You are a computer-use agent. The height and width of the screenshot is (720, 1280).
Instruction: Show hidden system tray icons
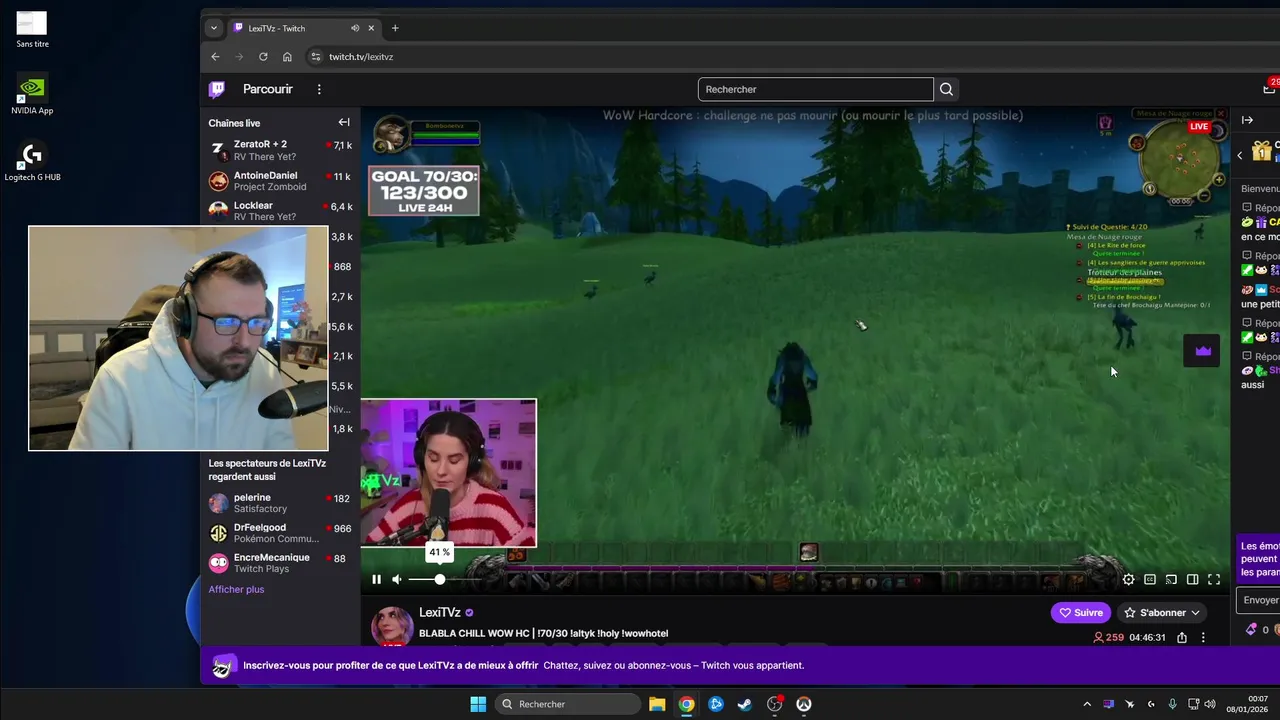click(1087, 704)
